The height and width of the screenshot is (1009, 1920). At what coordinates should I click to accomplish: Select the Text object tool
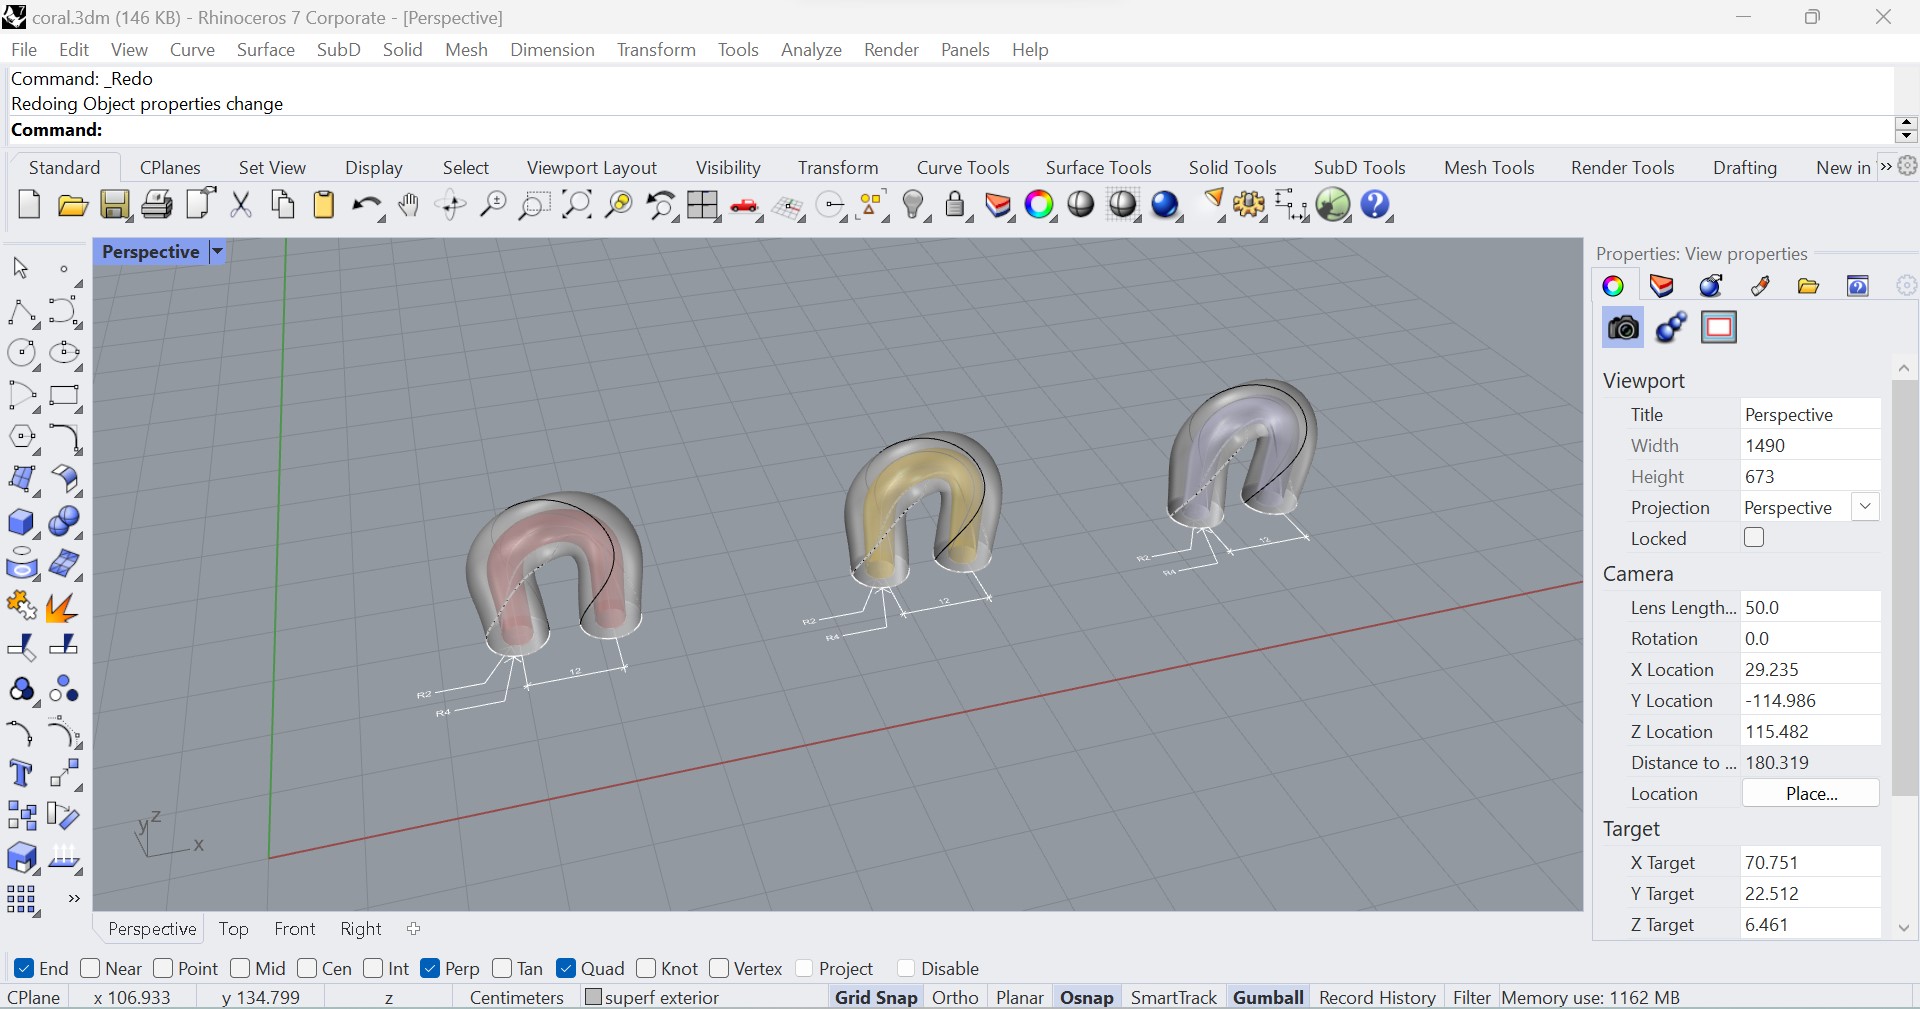tap(22, 774)
